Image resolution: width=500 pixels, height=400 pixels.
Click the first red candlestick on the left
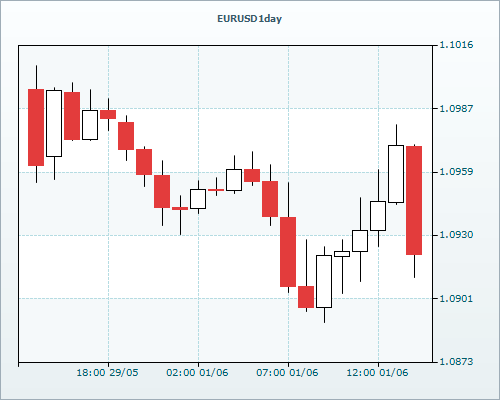pyautogui.click(x=36, y=127)
